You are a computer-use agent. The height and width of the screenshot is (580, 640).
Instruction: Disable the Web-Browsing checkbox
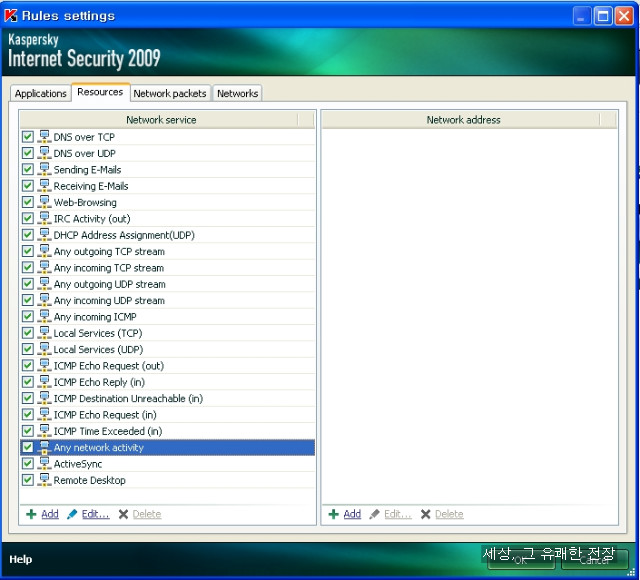27,202
